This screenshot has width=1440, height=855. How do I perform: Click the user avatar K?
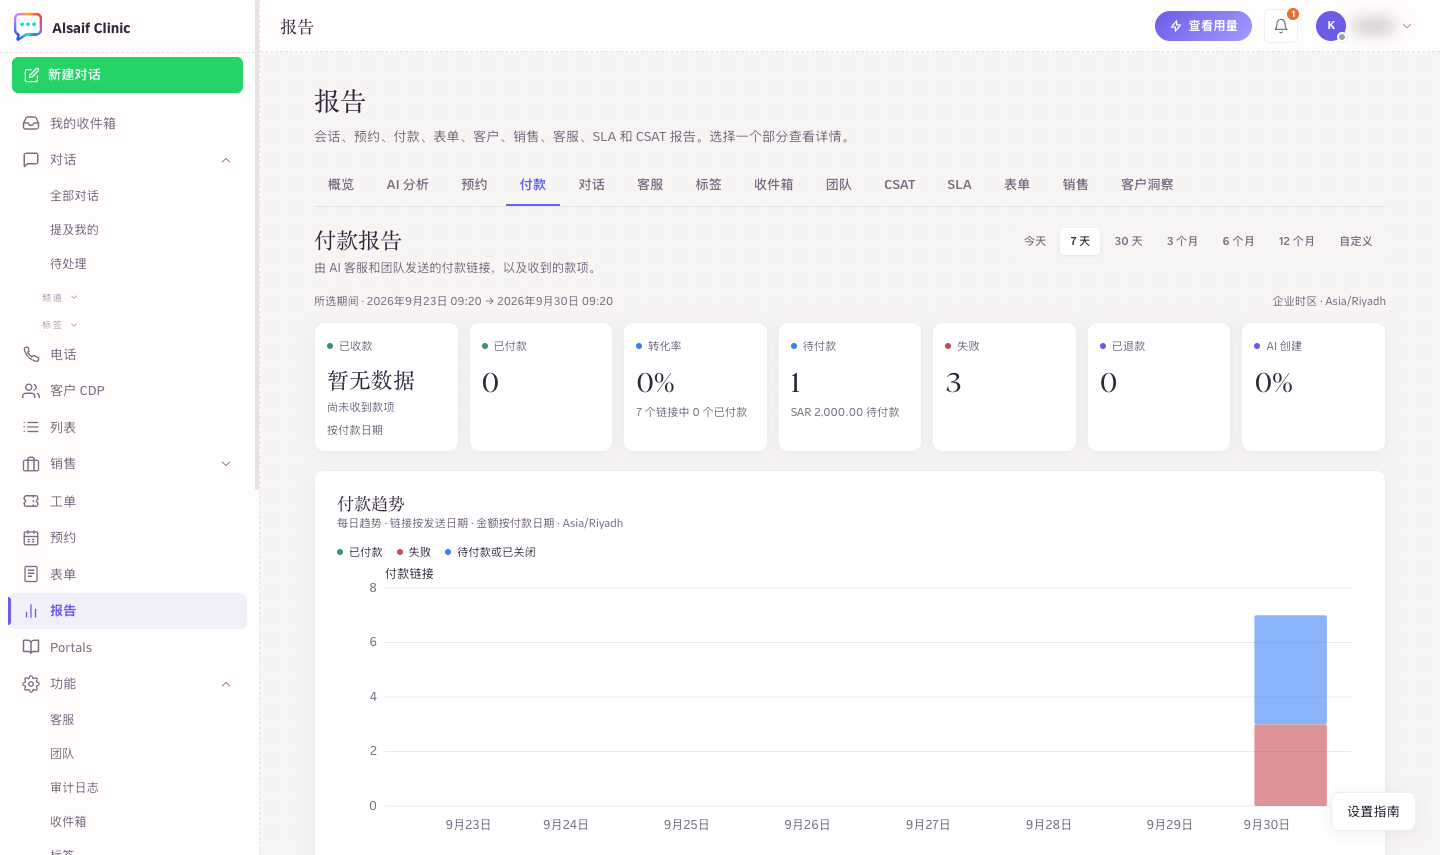coord(1331,26)
